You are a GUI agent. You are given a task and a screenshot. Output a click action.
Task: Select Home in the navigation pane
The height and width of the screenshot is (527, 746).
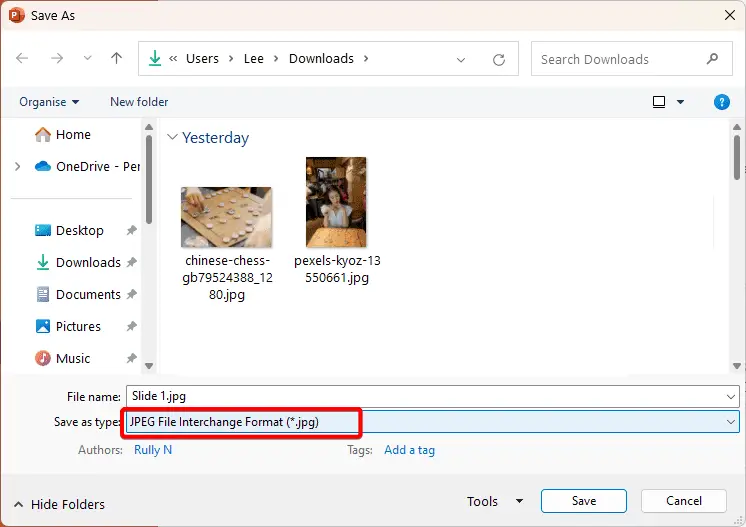point(73,135)
